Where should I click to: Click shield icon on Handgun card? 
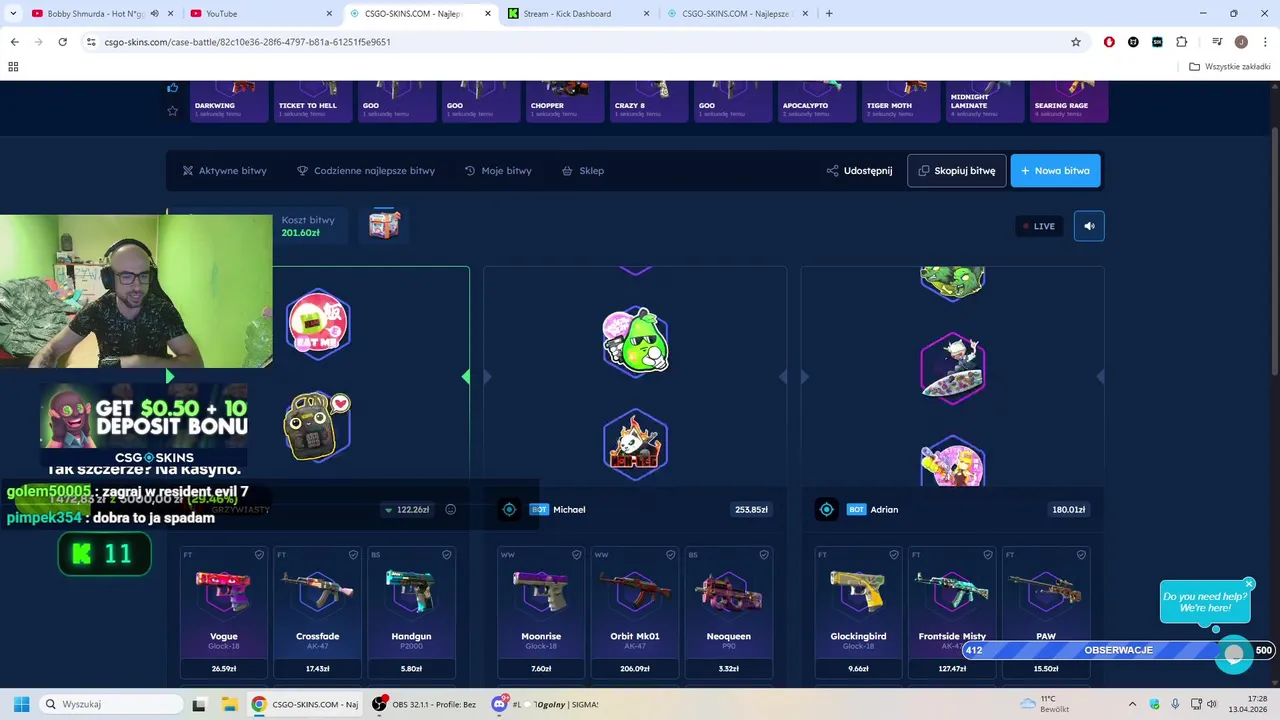[x=446, y=555]
